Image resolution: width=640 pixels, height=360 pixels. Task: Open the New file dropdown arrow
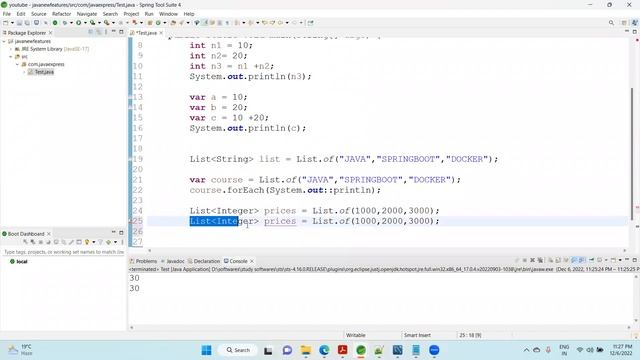[x=12, y=23]
